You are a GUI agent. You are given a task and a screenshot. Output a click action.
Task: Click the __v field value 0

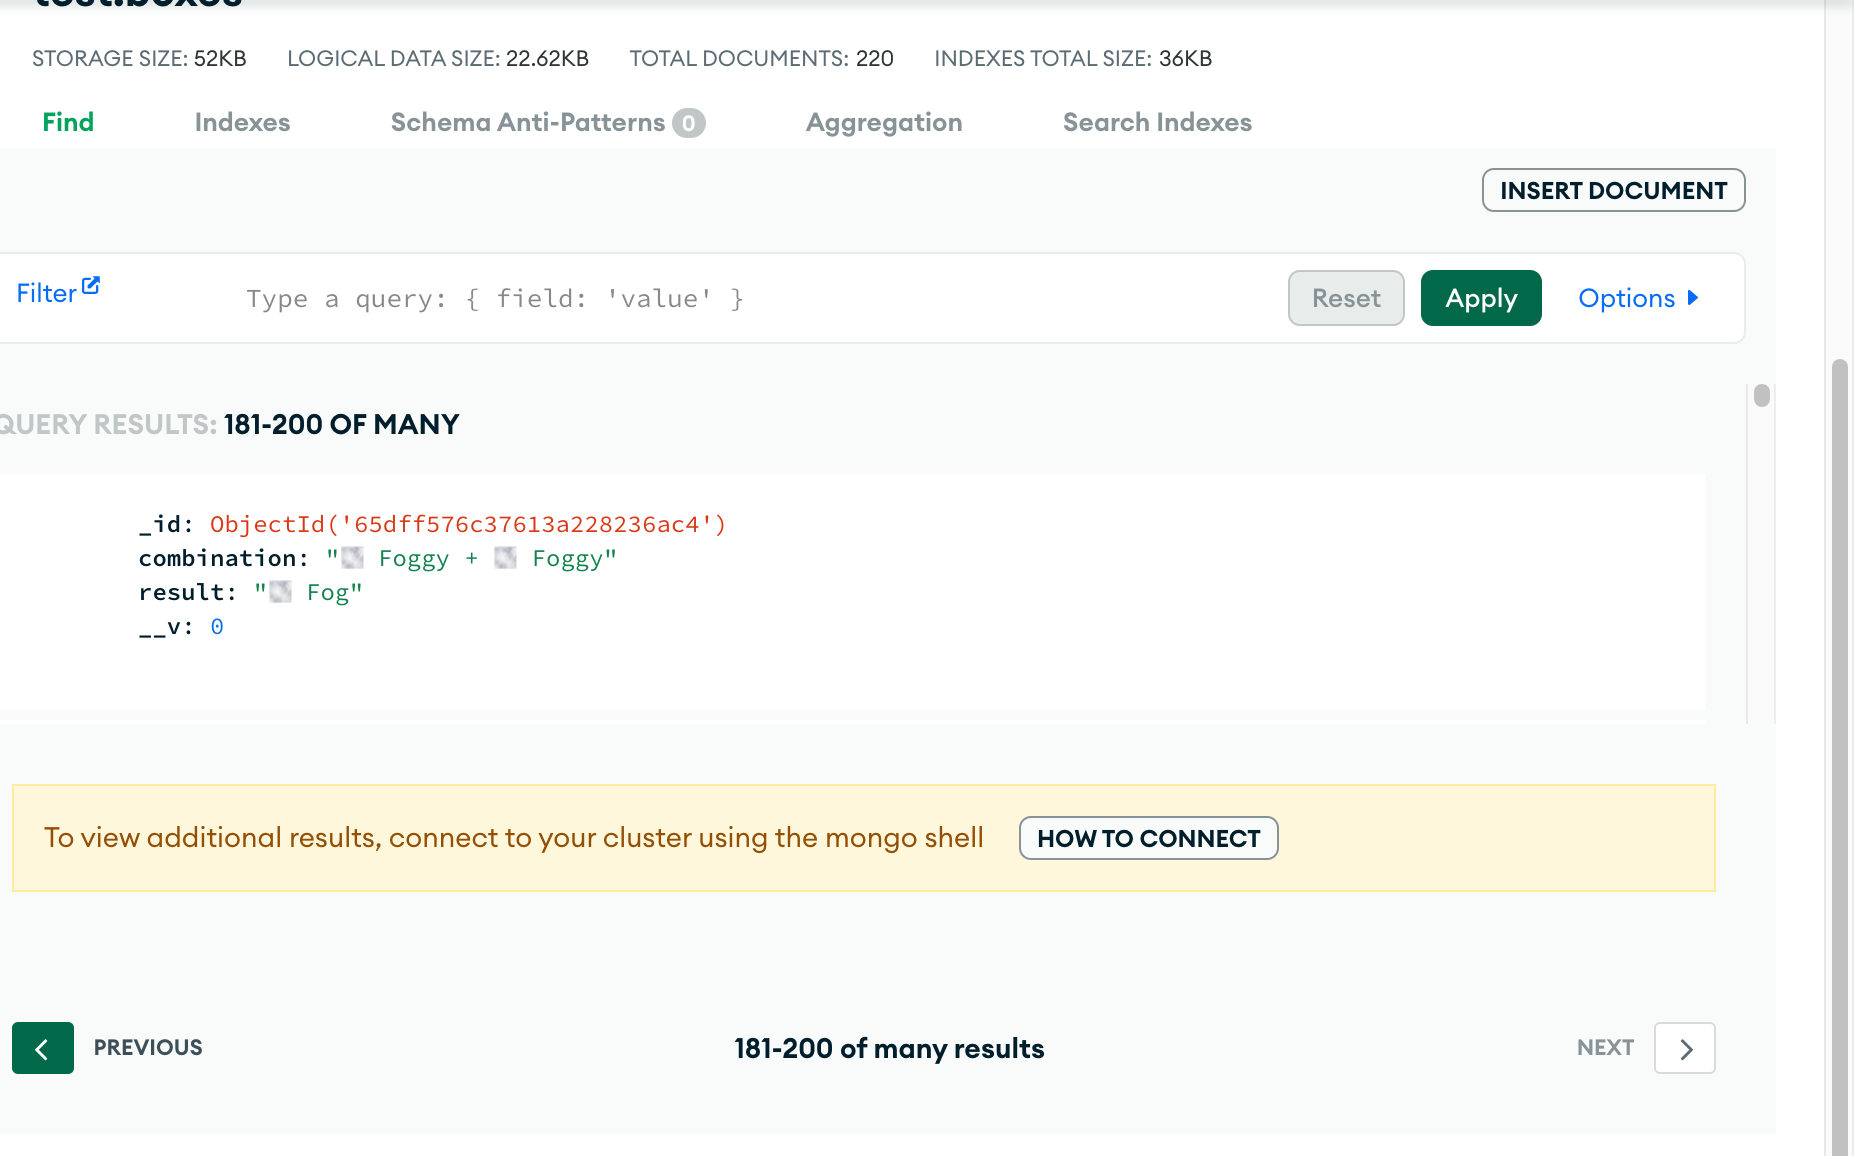click(x=217, y=627)
